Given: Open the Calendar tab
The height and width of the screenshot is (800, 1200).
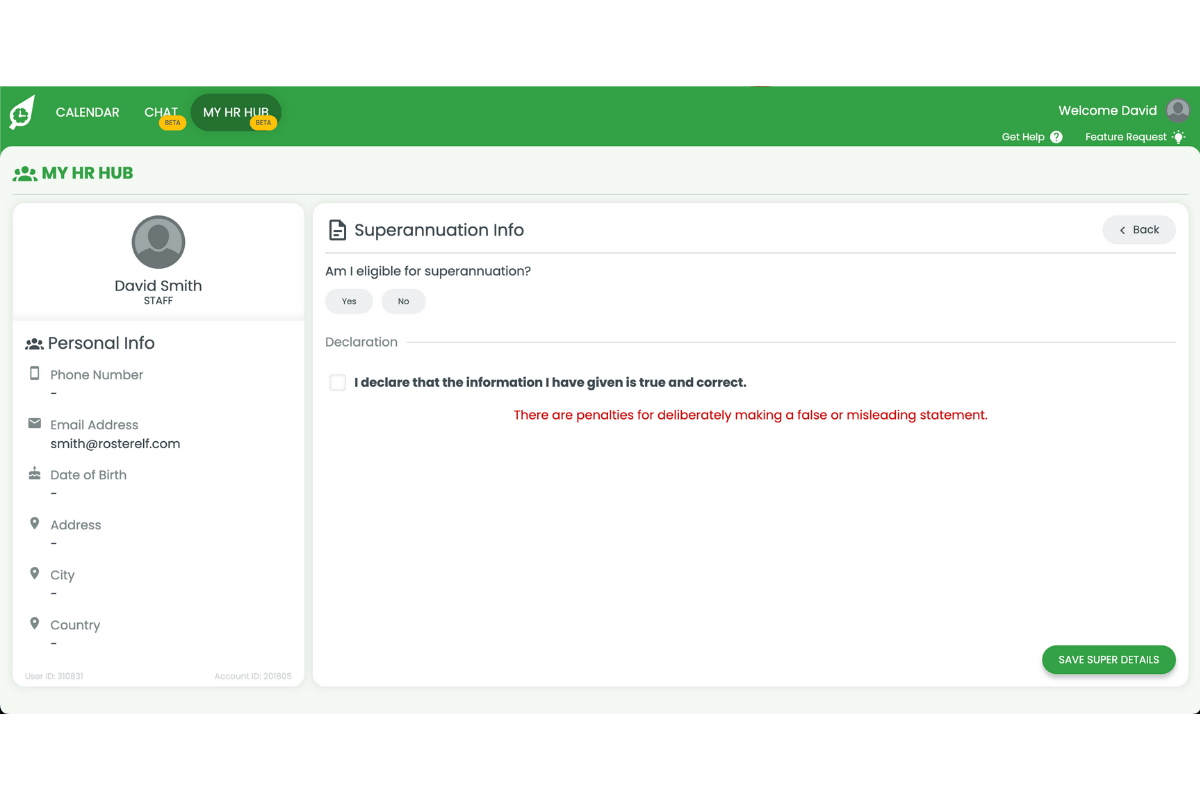Looking at the screenshot, I should [88, 113].
